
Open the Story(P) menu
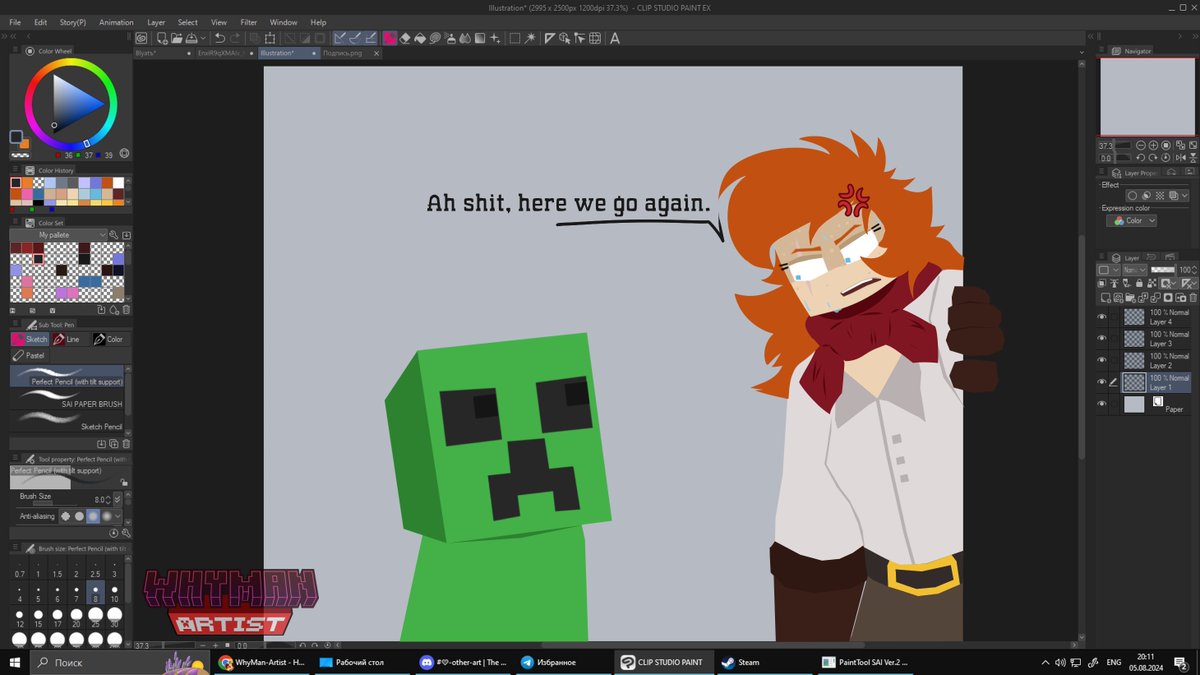[72, 22]
